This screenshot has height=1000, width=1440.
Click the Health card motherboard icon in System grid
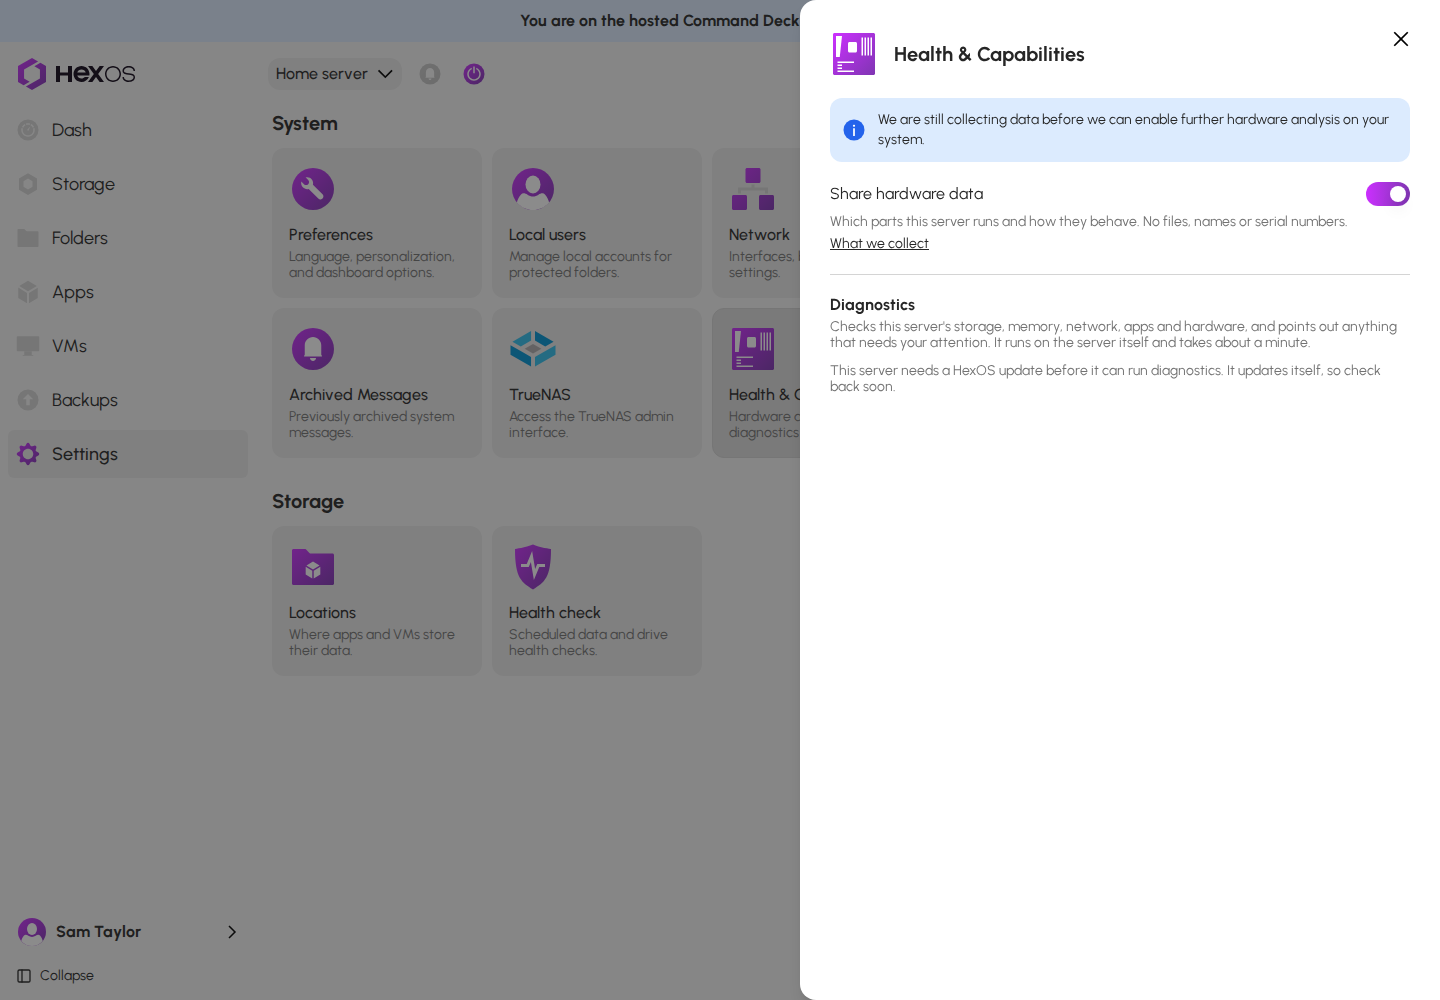pyautogui.click(x=753, y=349)
